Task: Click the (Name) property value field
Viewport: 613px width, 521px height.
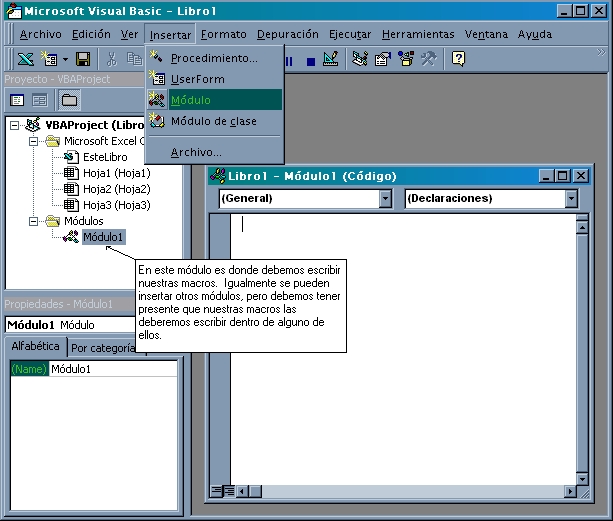Action: tap(112, 369)
